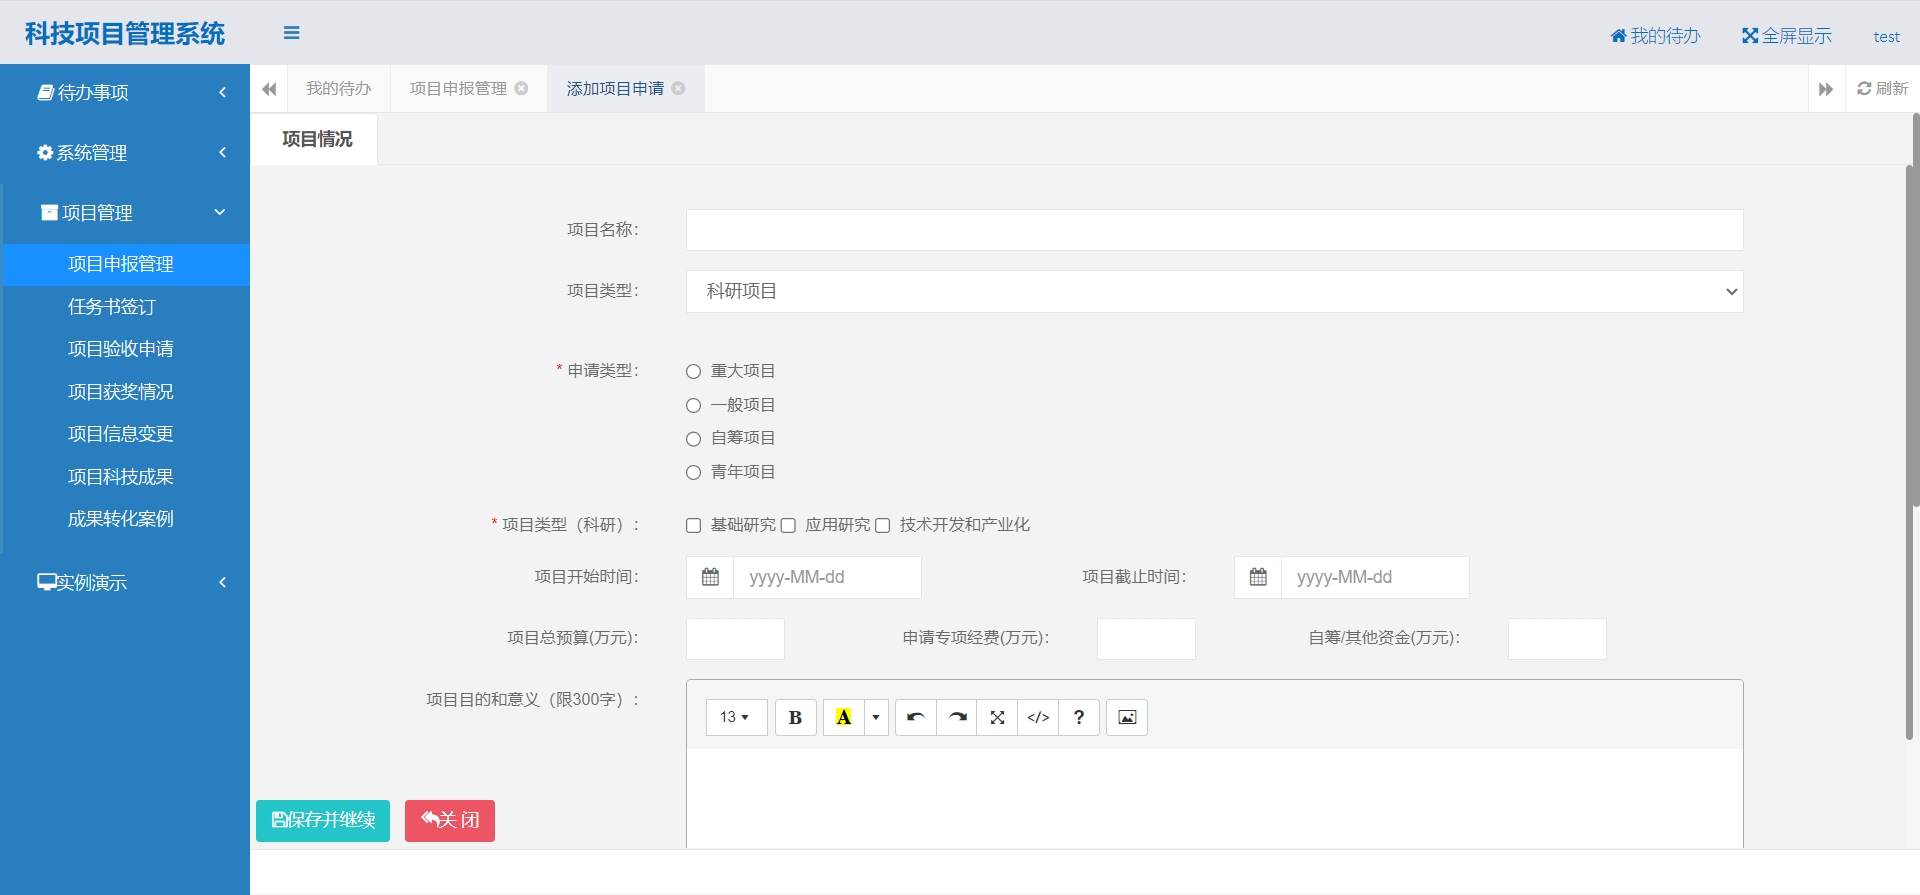
Task: Check the 技术开发和产业化 checkbox
Action: click(882, 525)
